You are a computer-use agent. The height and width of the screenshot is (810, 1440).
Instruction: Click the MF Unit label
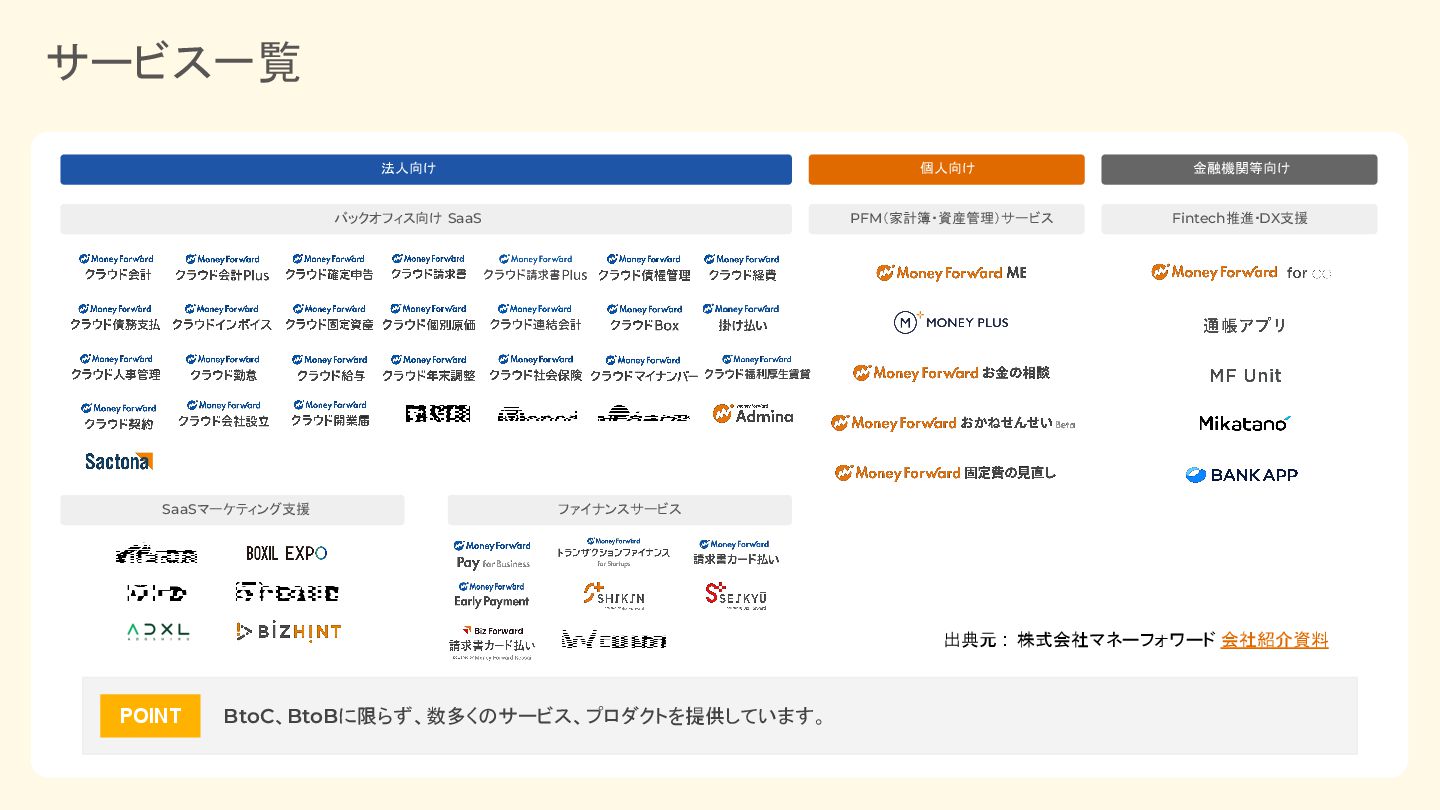point(1245,376)
